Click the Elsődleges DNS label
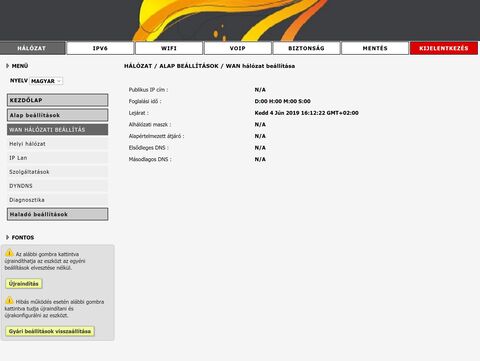The height and width of the screenshot is (361, 480). point(149,148)
